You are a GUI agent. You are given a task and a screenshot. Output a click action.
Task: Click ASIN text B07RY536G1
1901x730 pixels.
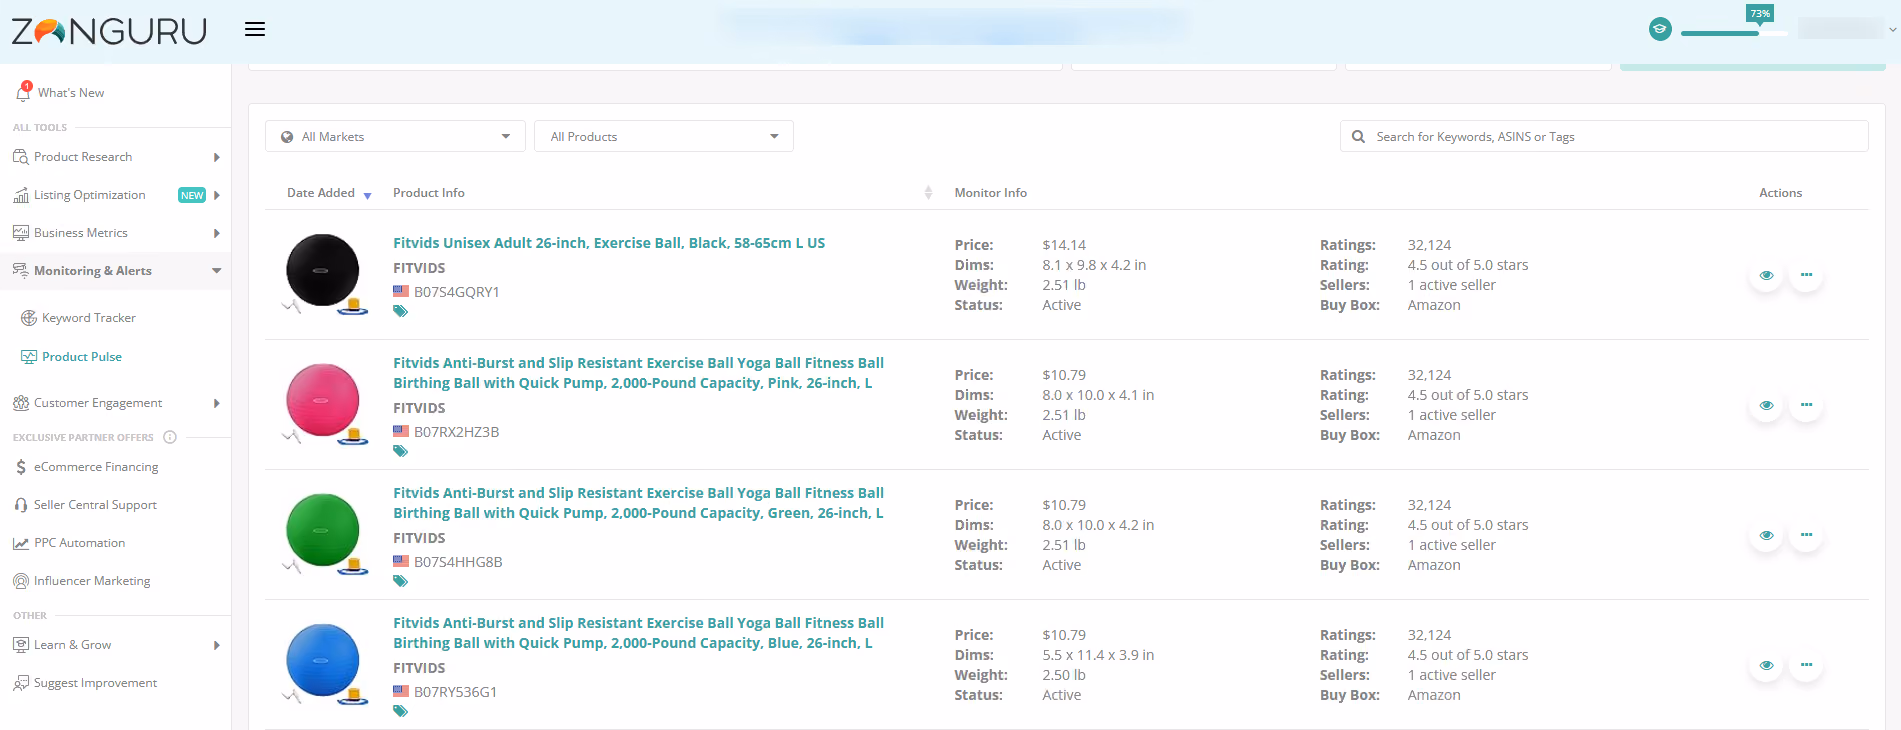click(x=456, y=692)
